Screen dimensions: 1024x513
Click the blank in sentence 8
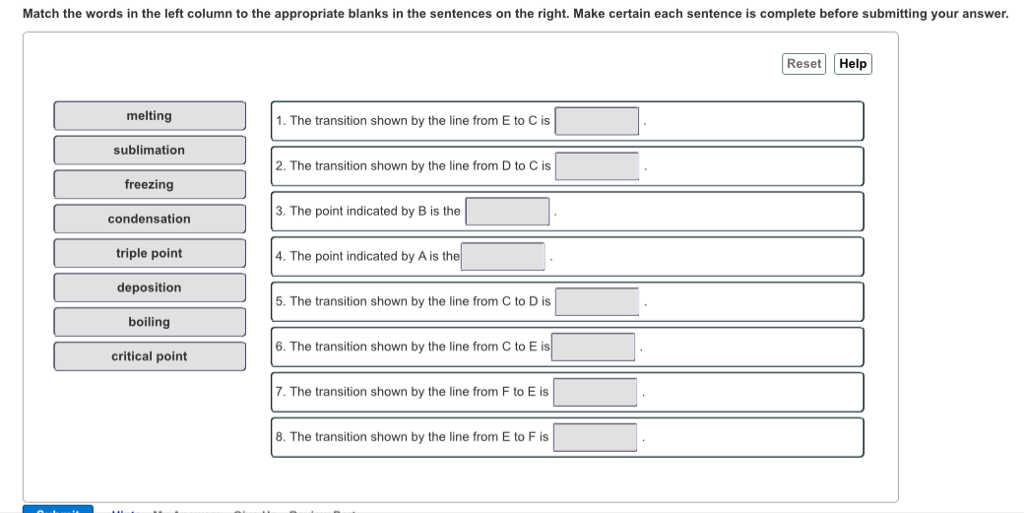[x=595, y=437]
